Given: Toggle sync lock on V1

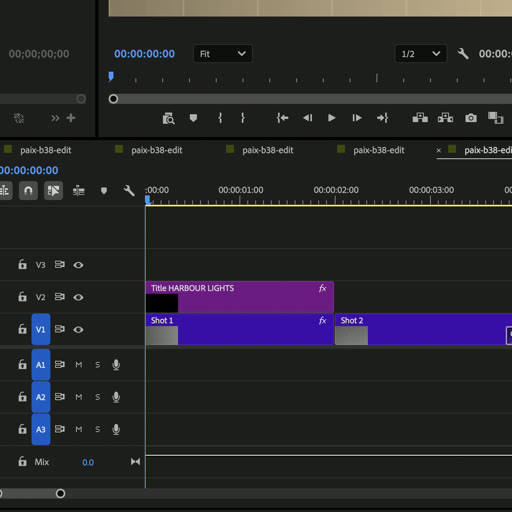Looking at the screenshot, I should (x=60, y=329).
